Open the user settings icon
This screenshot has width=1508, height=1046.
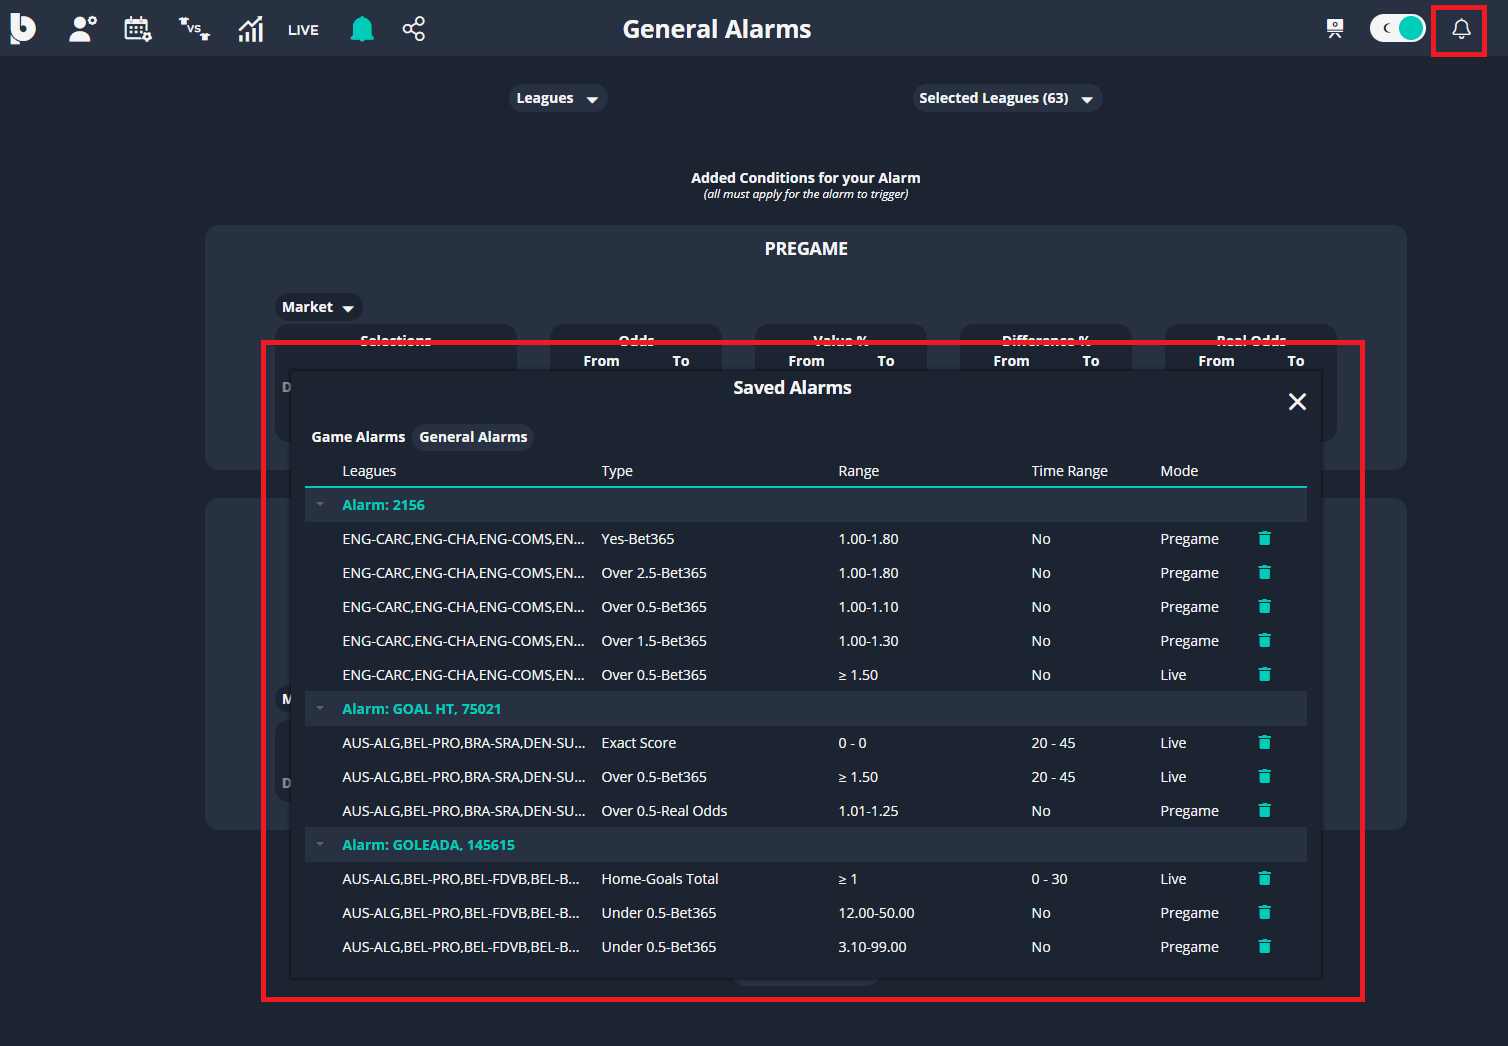(82, 29)
